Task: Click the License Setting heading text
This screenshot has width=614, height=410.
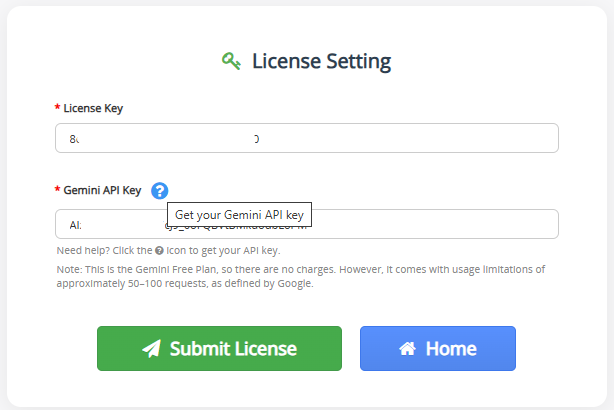Action: tap(321, 61)
